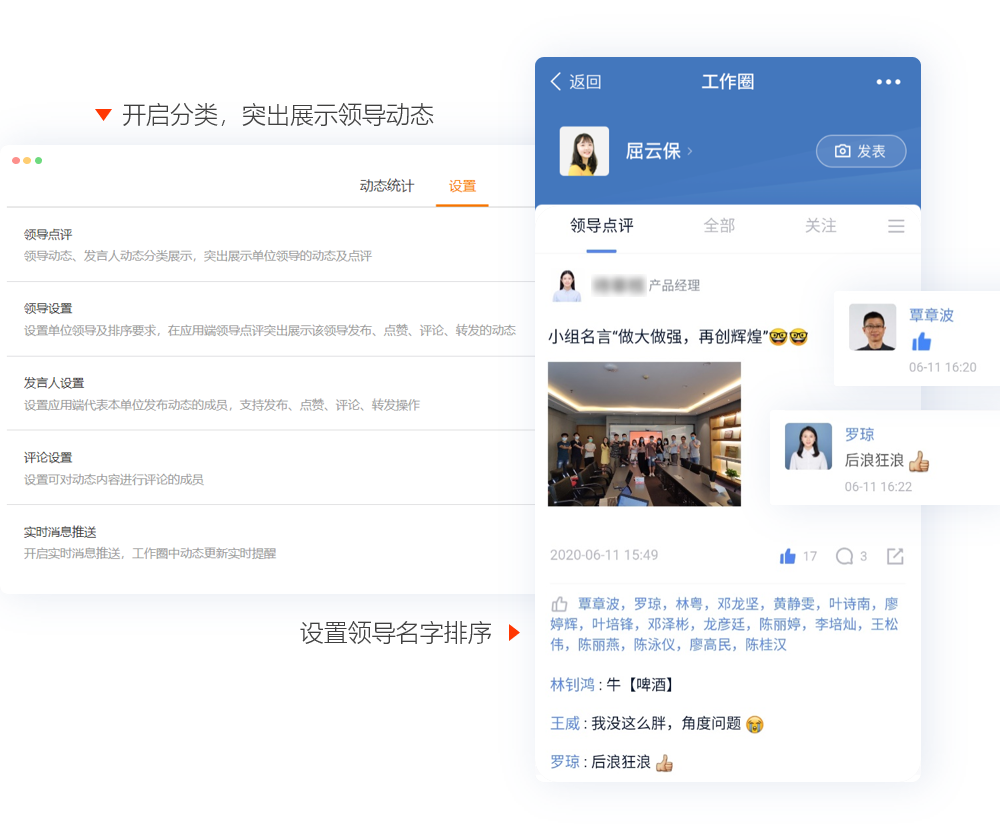Open the 发言人设置 setting row
Viewport: 1000px width, 824px height.
[271, 394]
